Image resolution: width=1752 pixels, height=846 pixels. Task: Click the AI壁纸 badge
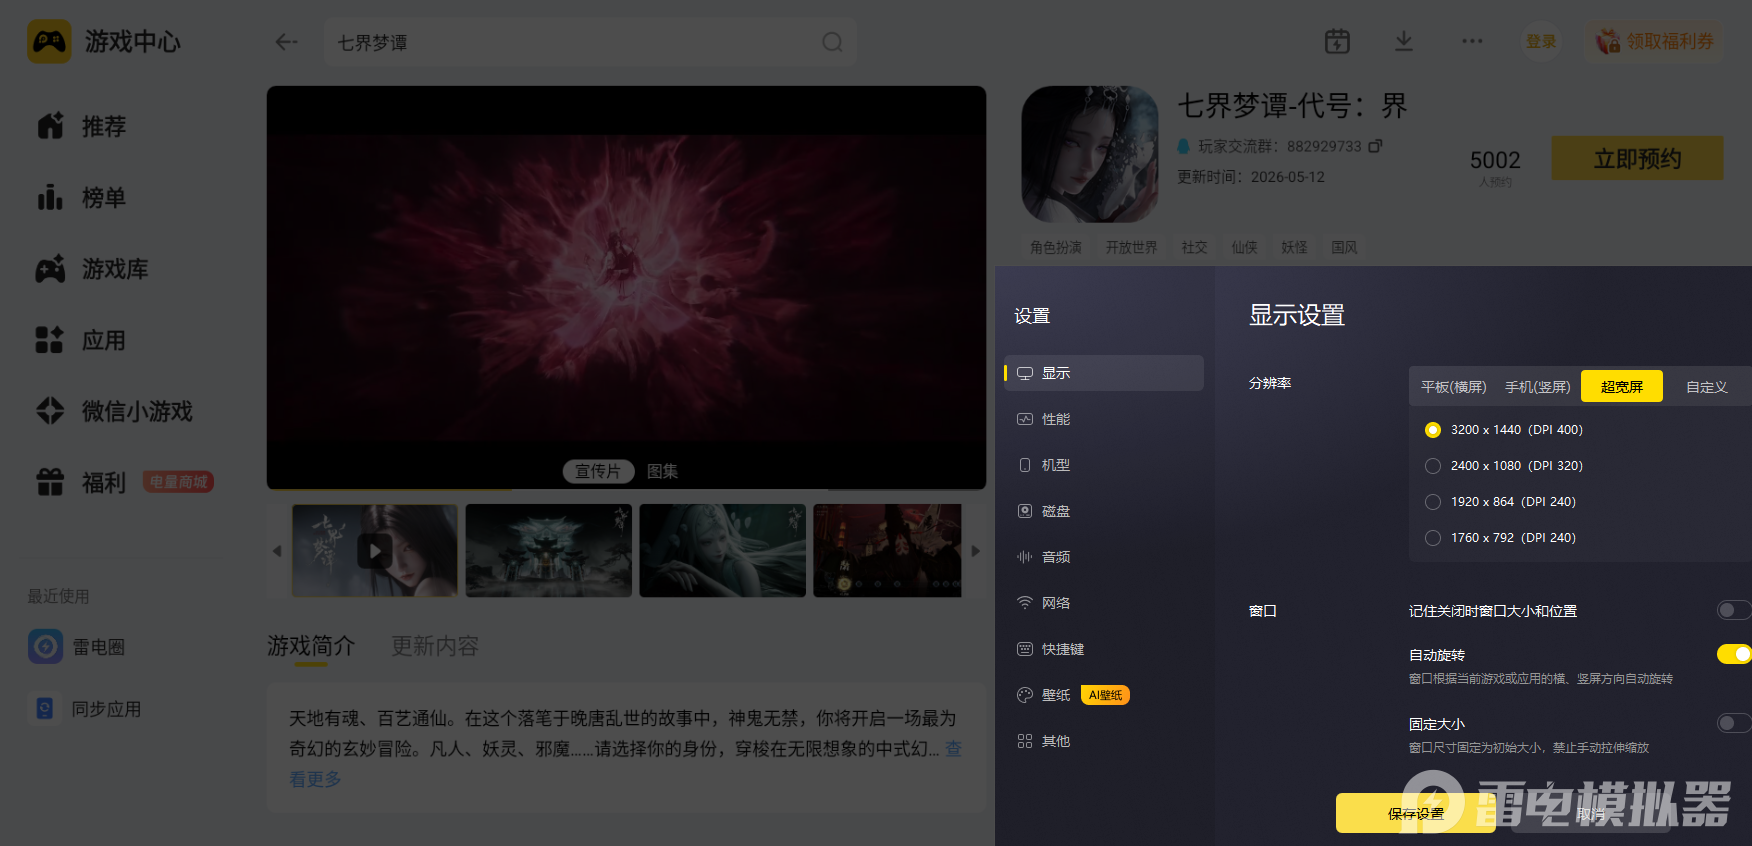[x=1105, y=695]
